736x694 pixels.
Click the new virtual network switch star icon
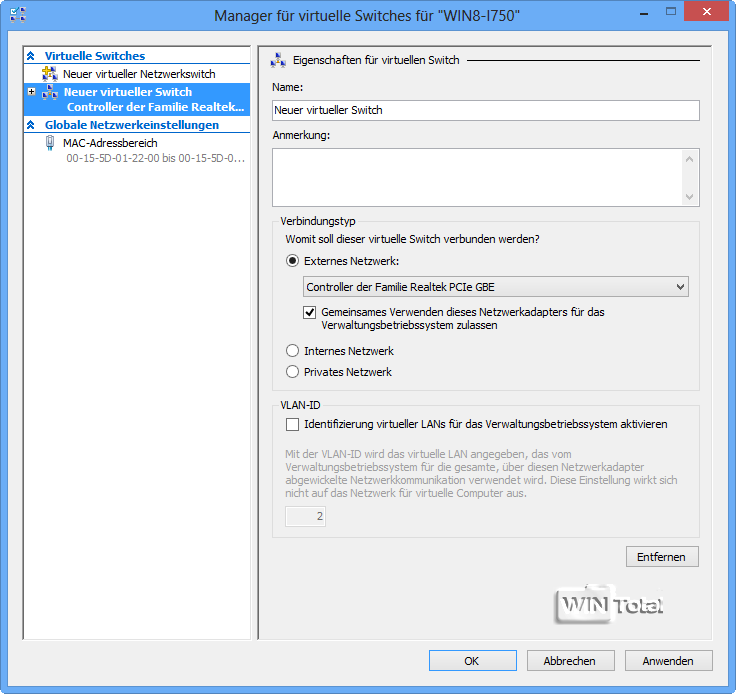pos(50,74)
